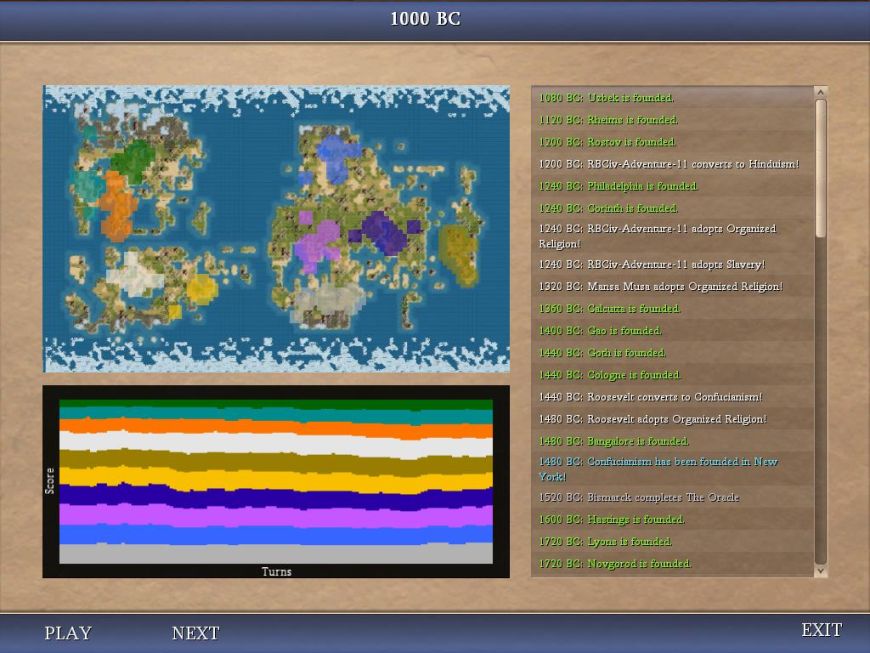
Task: Click the green civilization territory on the map
Action: tap(133, 161)
